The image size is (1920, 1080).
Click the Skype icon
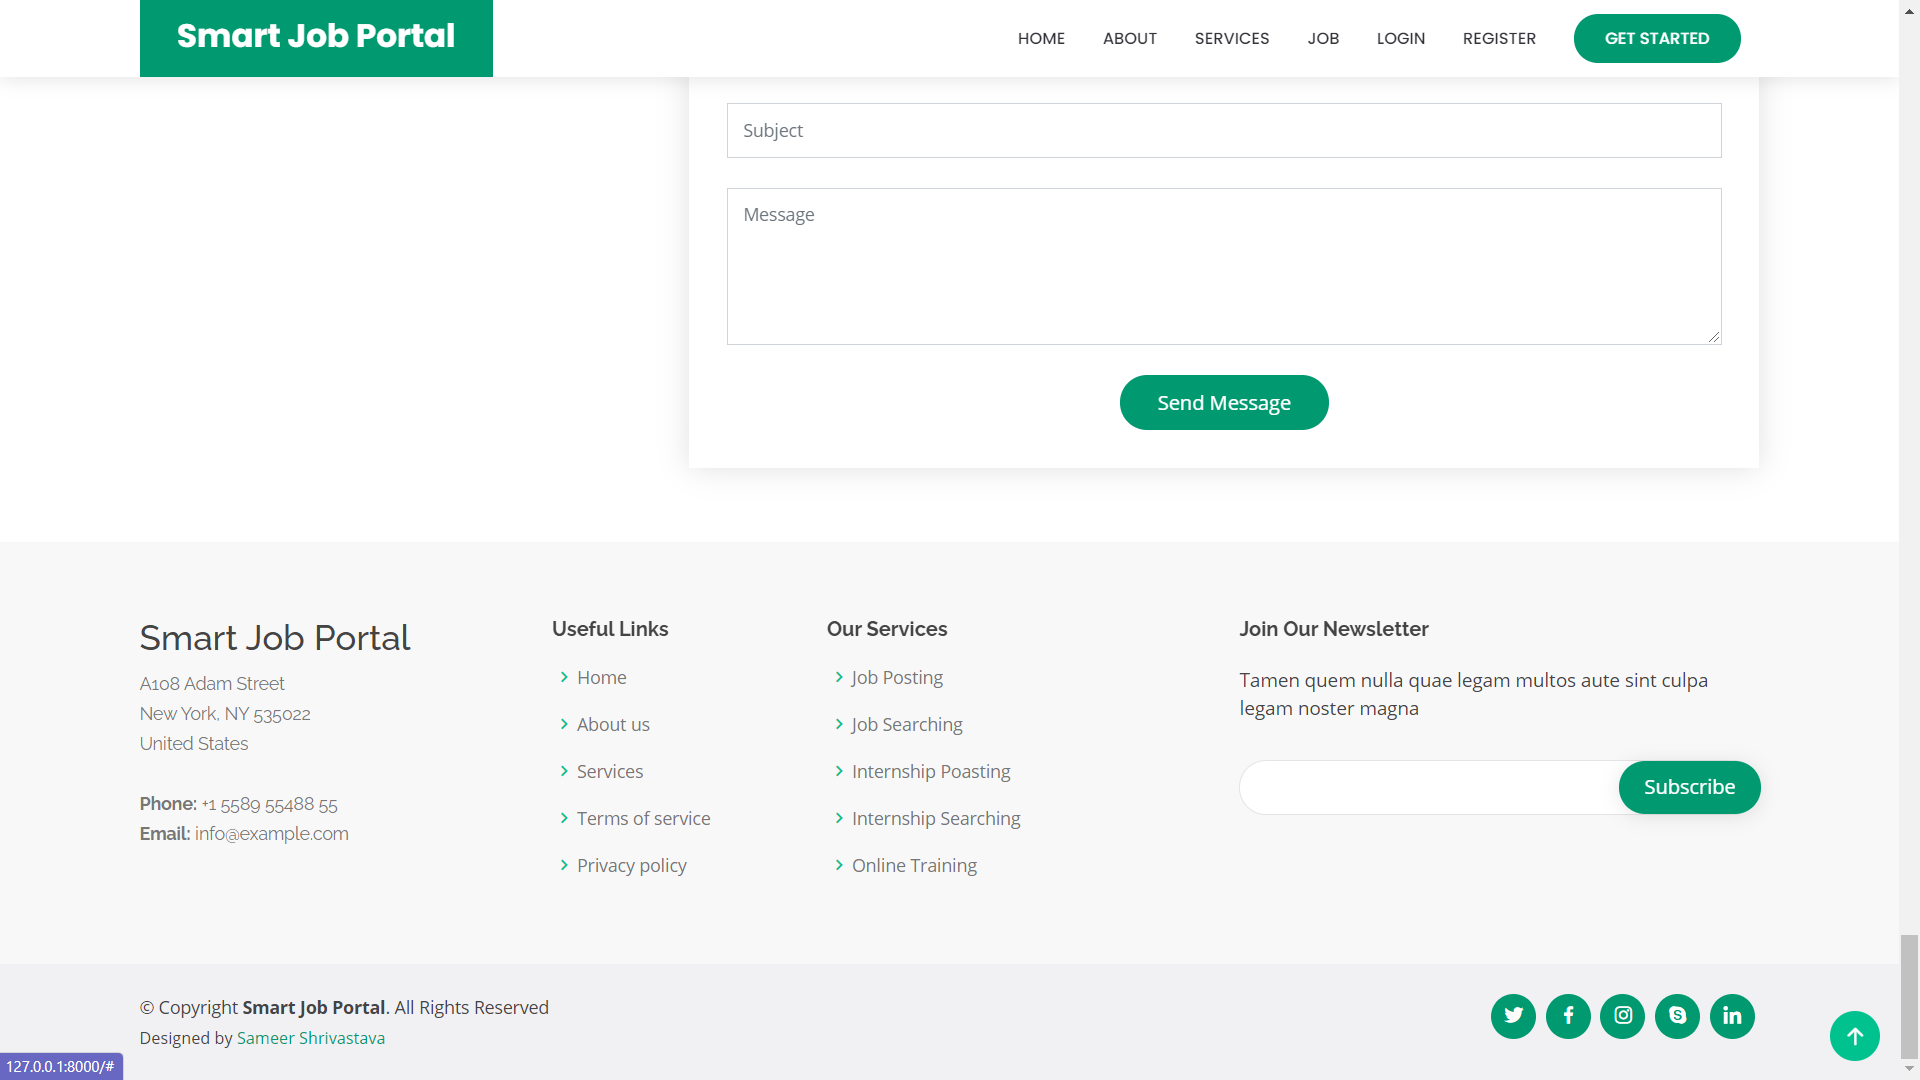1677,1015
